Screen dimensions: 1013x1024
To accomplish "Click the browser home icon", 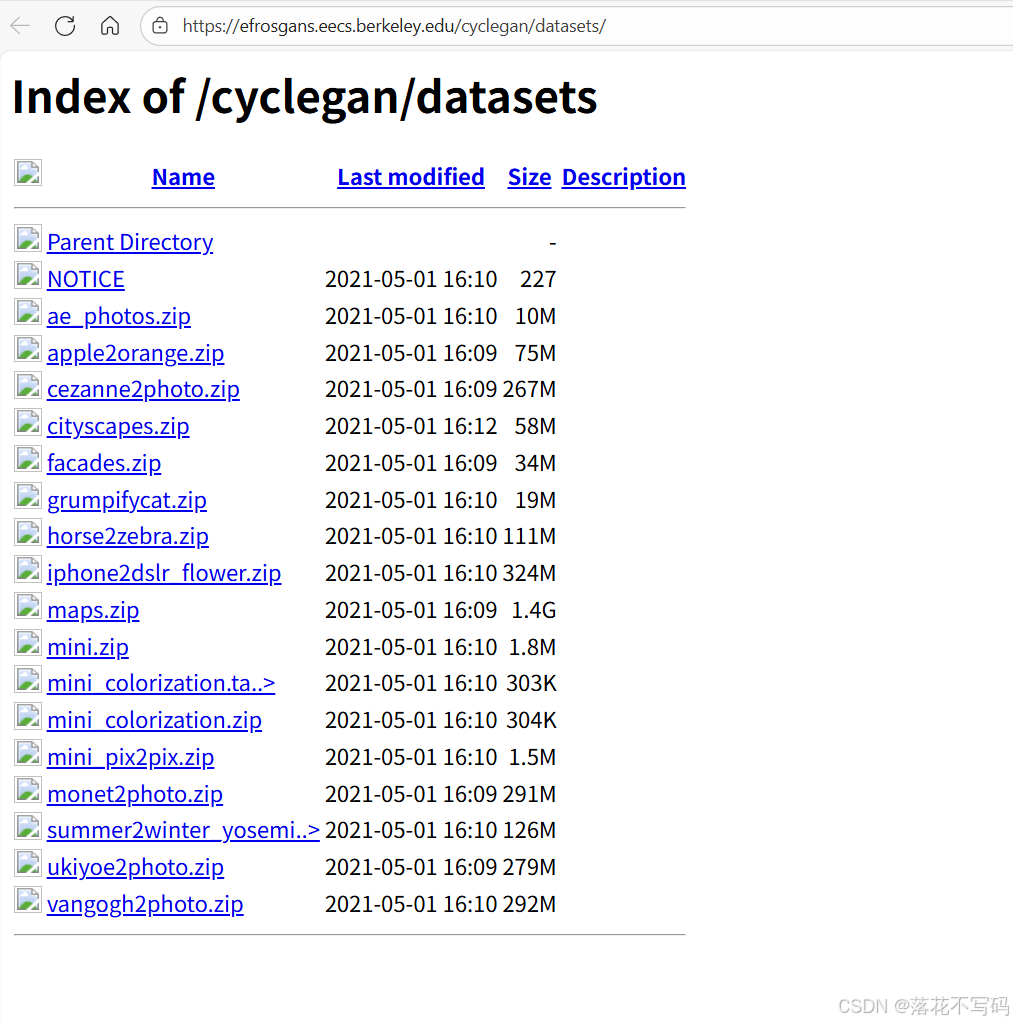I will tap(109, 26).
